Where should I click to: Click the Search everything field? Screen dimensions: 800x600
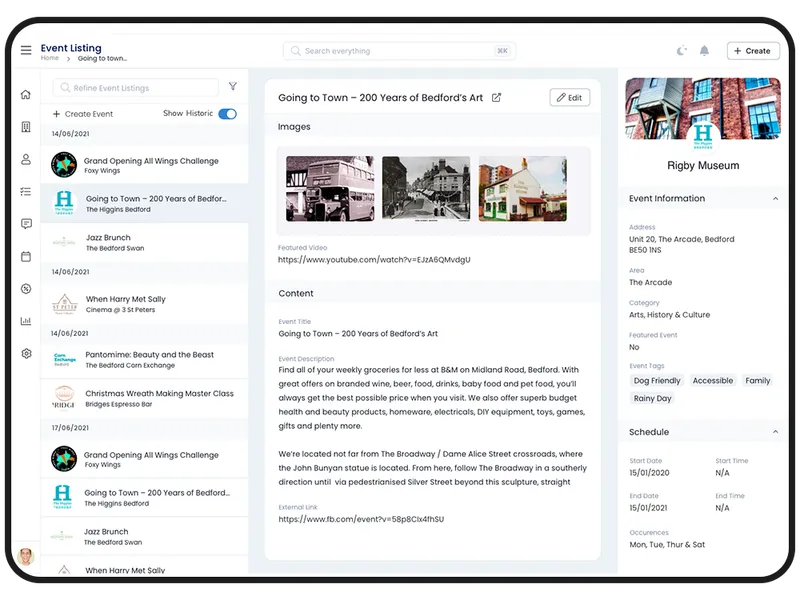point(400,51)
